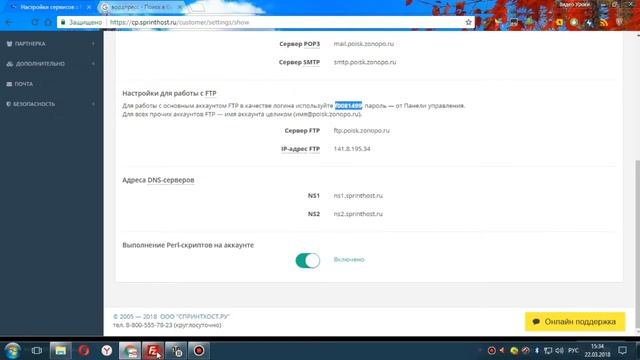This screenshot has height=360, width=640.
Task: Open Task View on taskbar
Action: (x=37, y=351)
